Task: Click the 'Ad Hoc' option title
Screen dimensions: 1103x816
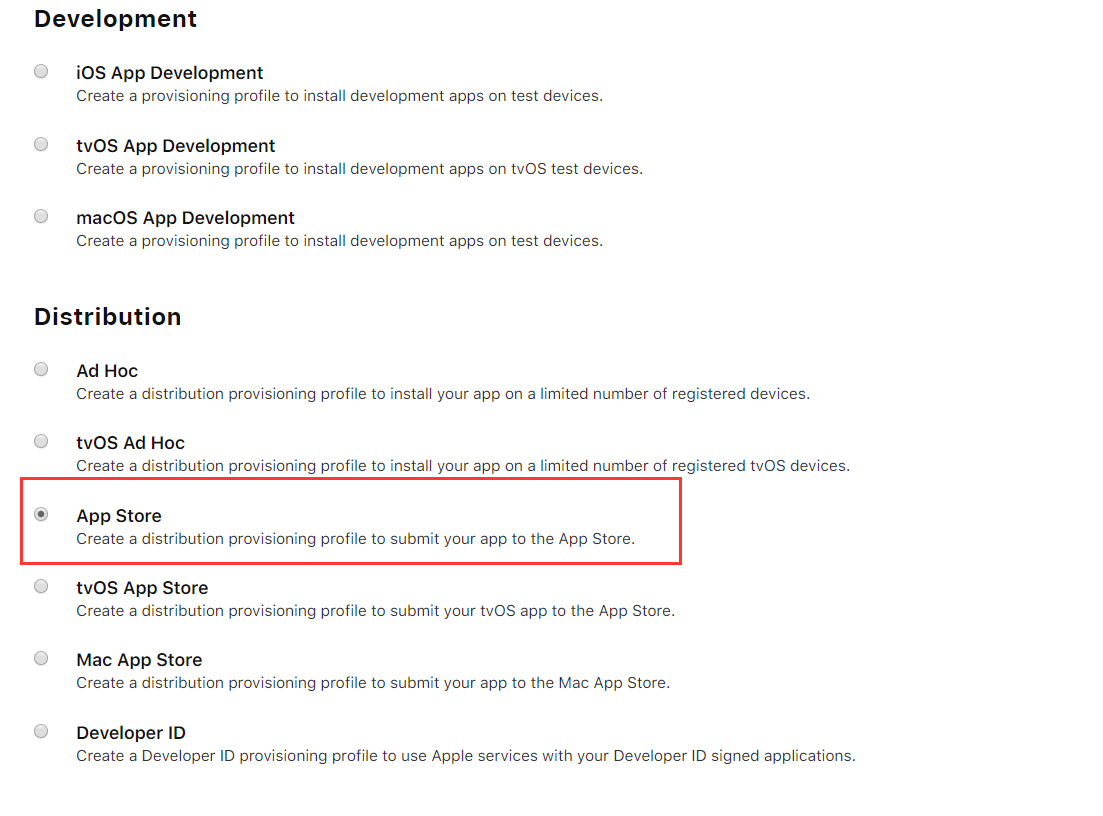Action: pyautogui.click(x=107, y=371)
